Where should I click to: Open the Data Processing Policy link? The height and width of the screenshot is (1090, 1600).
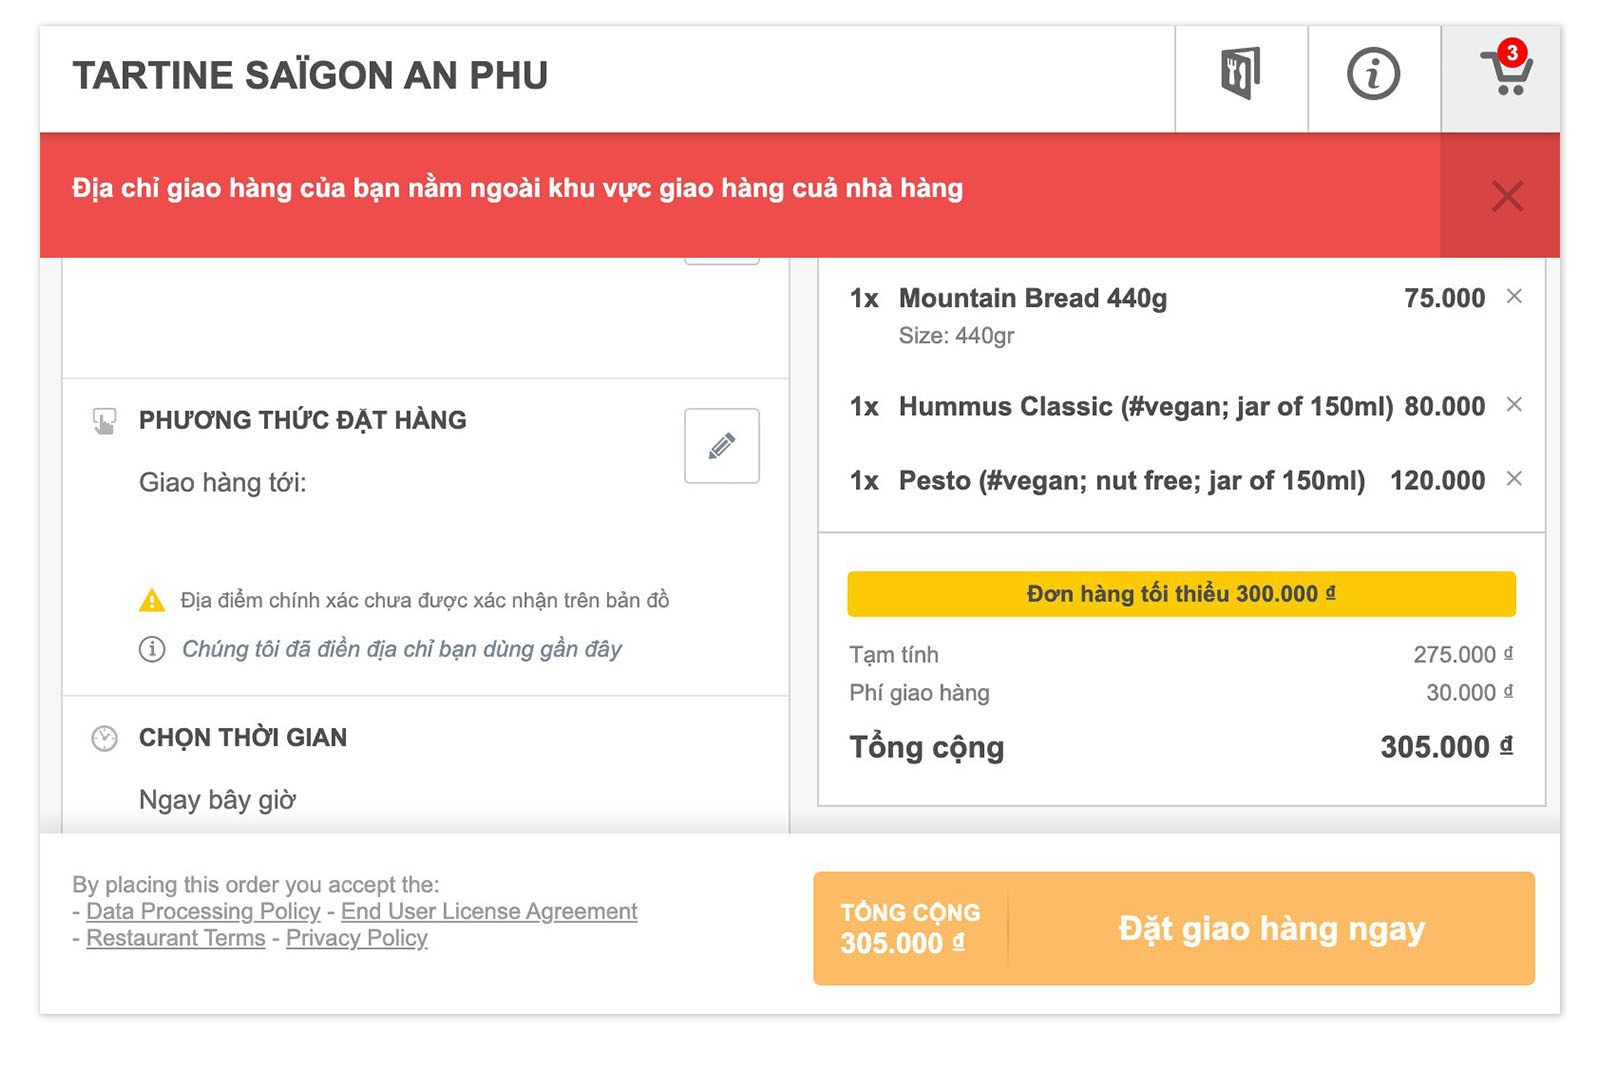pyautogui.click(x=203, y=911)
